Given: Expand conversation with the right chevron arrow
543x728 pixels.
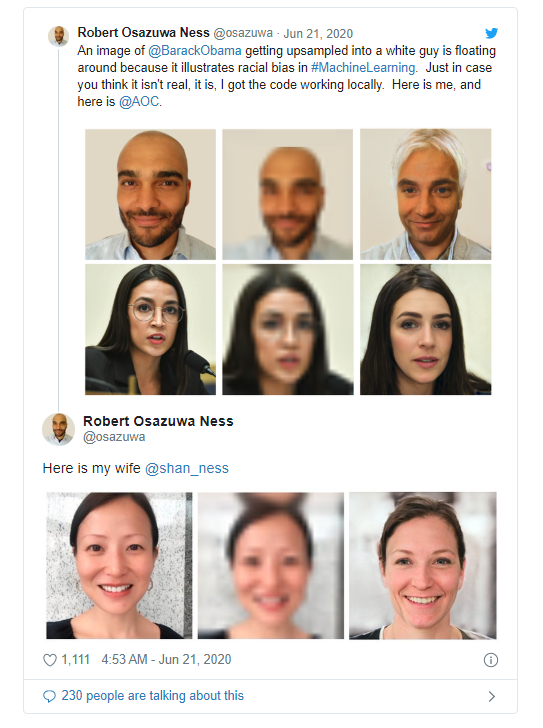Looking at the screenshot, I should [492, 696].
